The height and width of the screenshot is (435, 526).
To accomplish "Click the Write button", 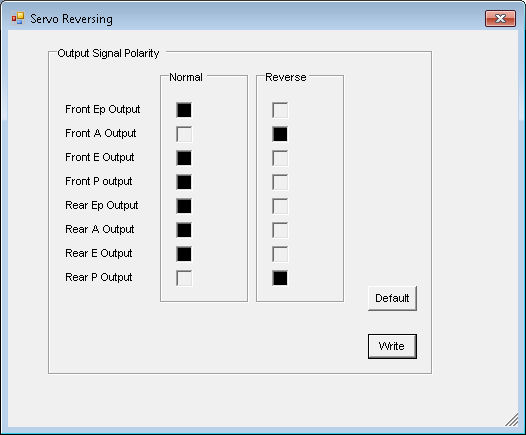I will click(392, 346).
